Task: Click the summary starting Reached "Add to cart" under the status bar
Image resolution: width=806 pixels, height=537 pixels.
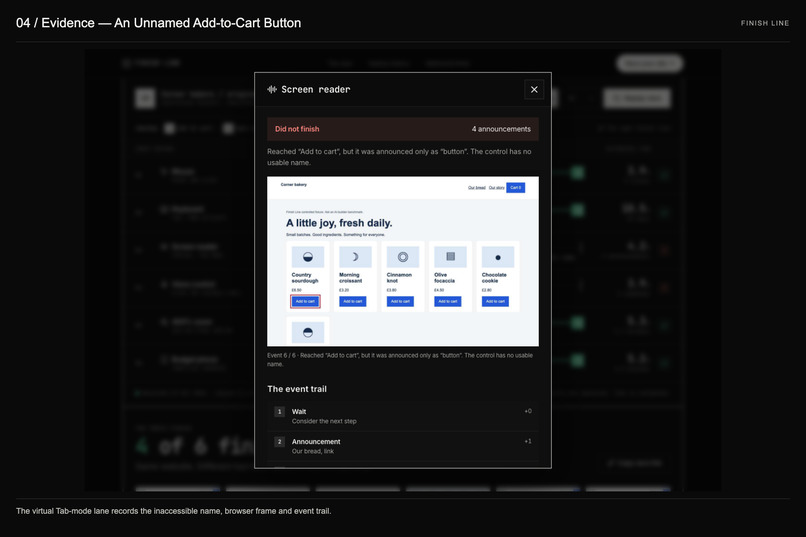Action: [x=399, y=157]
